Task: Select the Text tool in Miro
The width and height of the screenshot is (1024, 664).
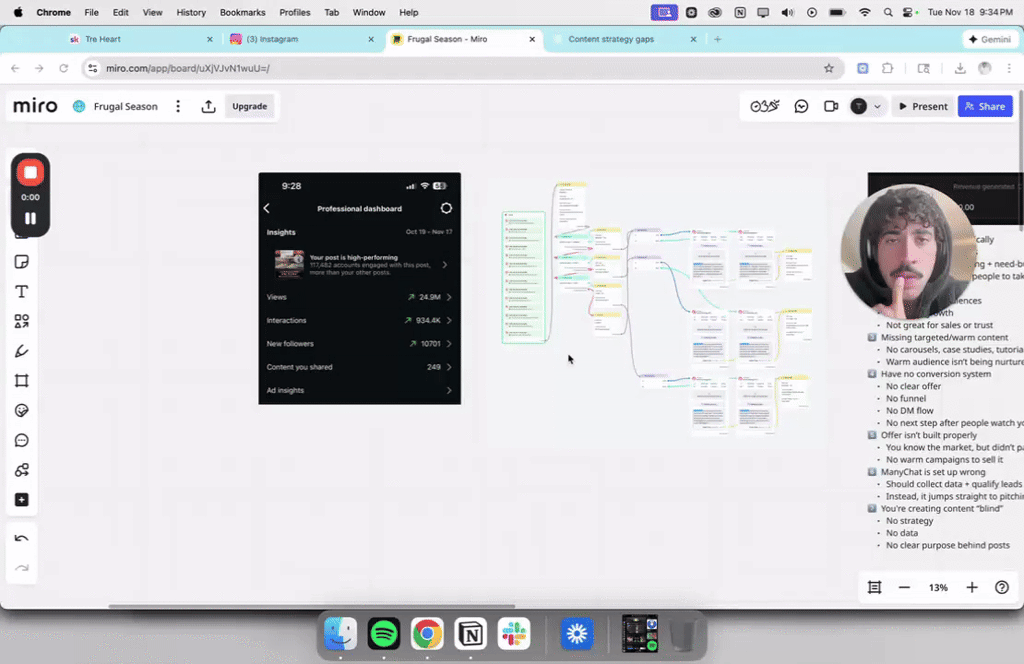Action: click(x=22, y=291)
